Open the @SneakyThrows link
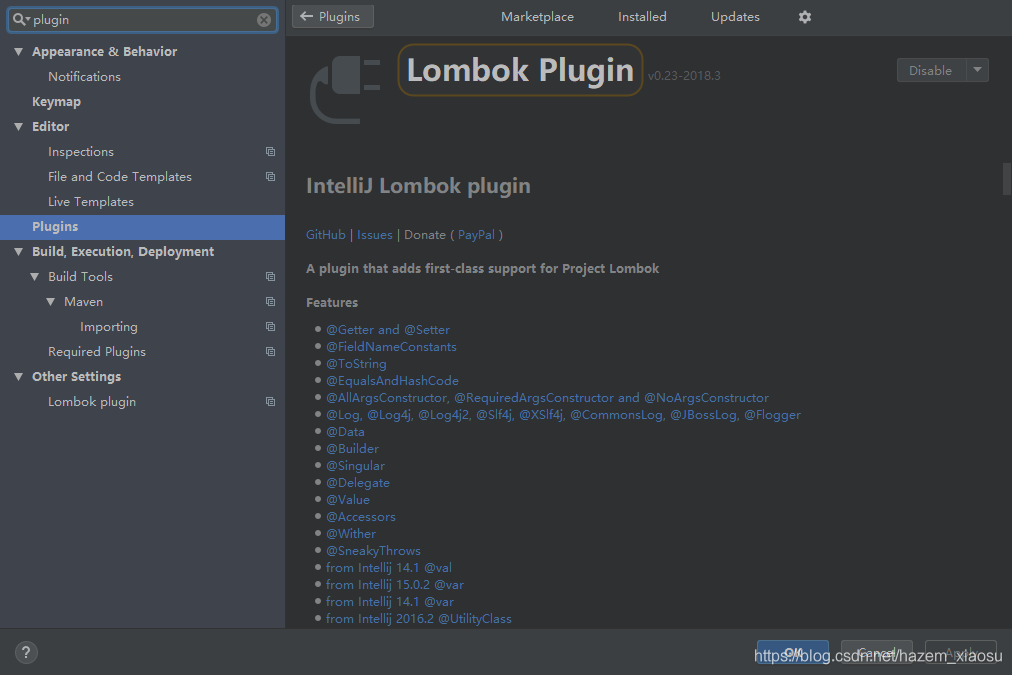This screenshot has height=675, width=1012. 373,550
